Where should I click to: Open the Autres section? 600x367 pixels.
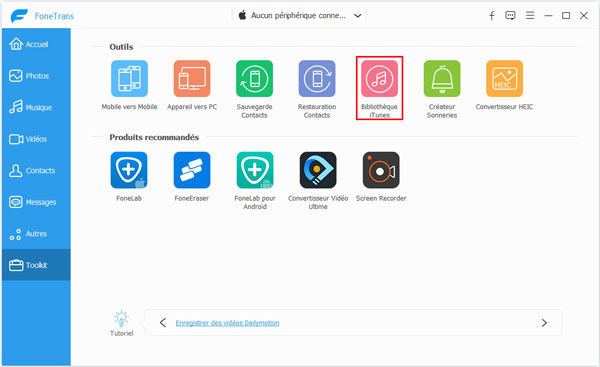click(x=36, y=234)
